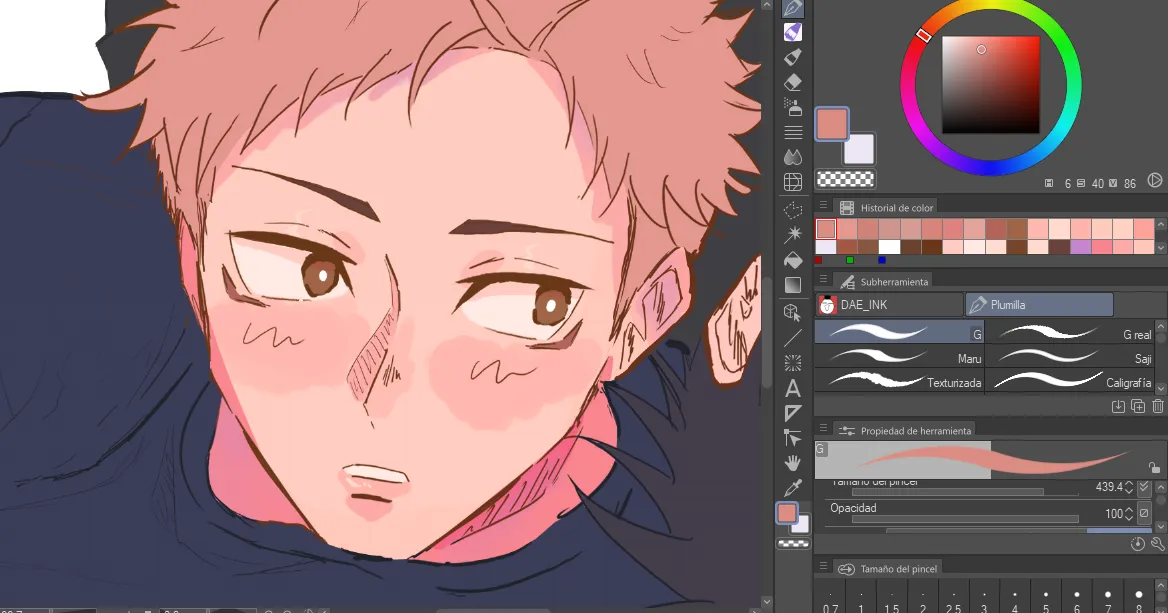Select the Pen tool in the toolbar
Screen dimensions: 1168x613
(793, 7)
